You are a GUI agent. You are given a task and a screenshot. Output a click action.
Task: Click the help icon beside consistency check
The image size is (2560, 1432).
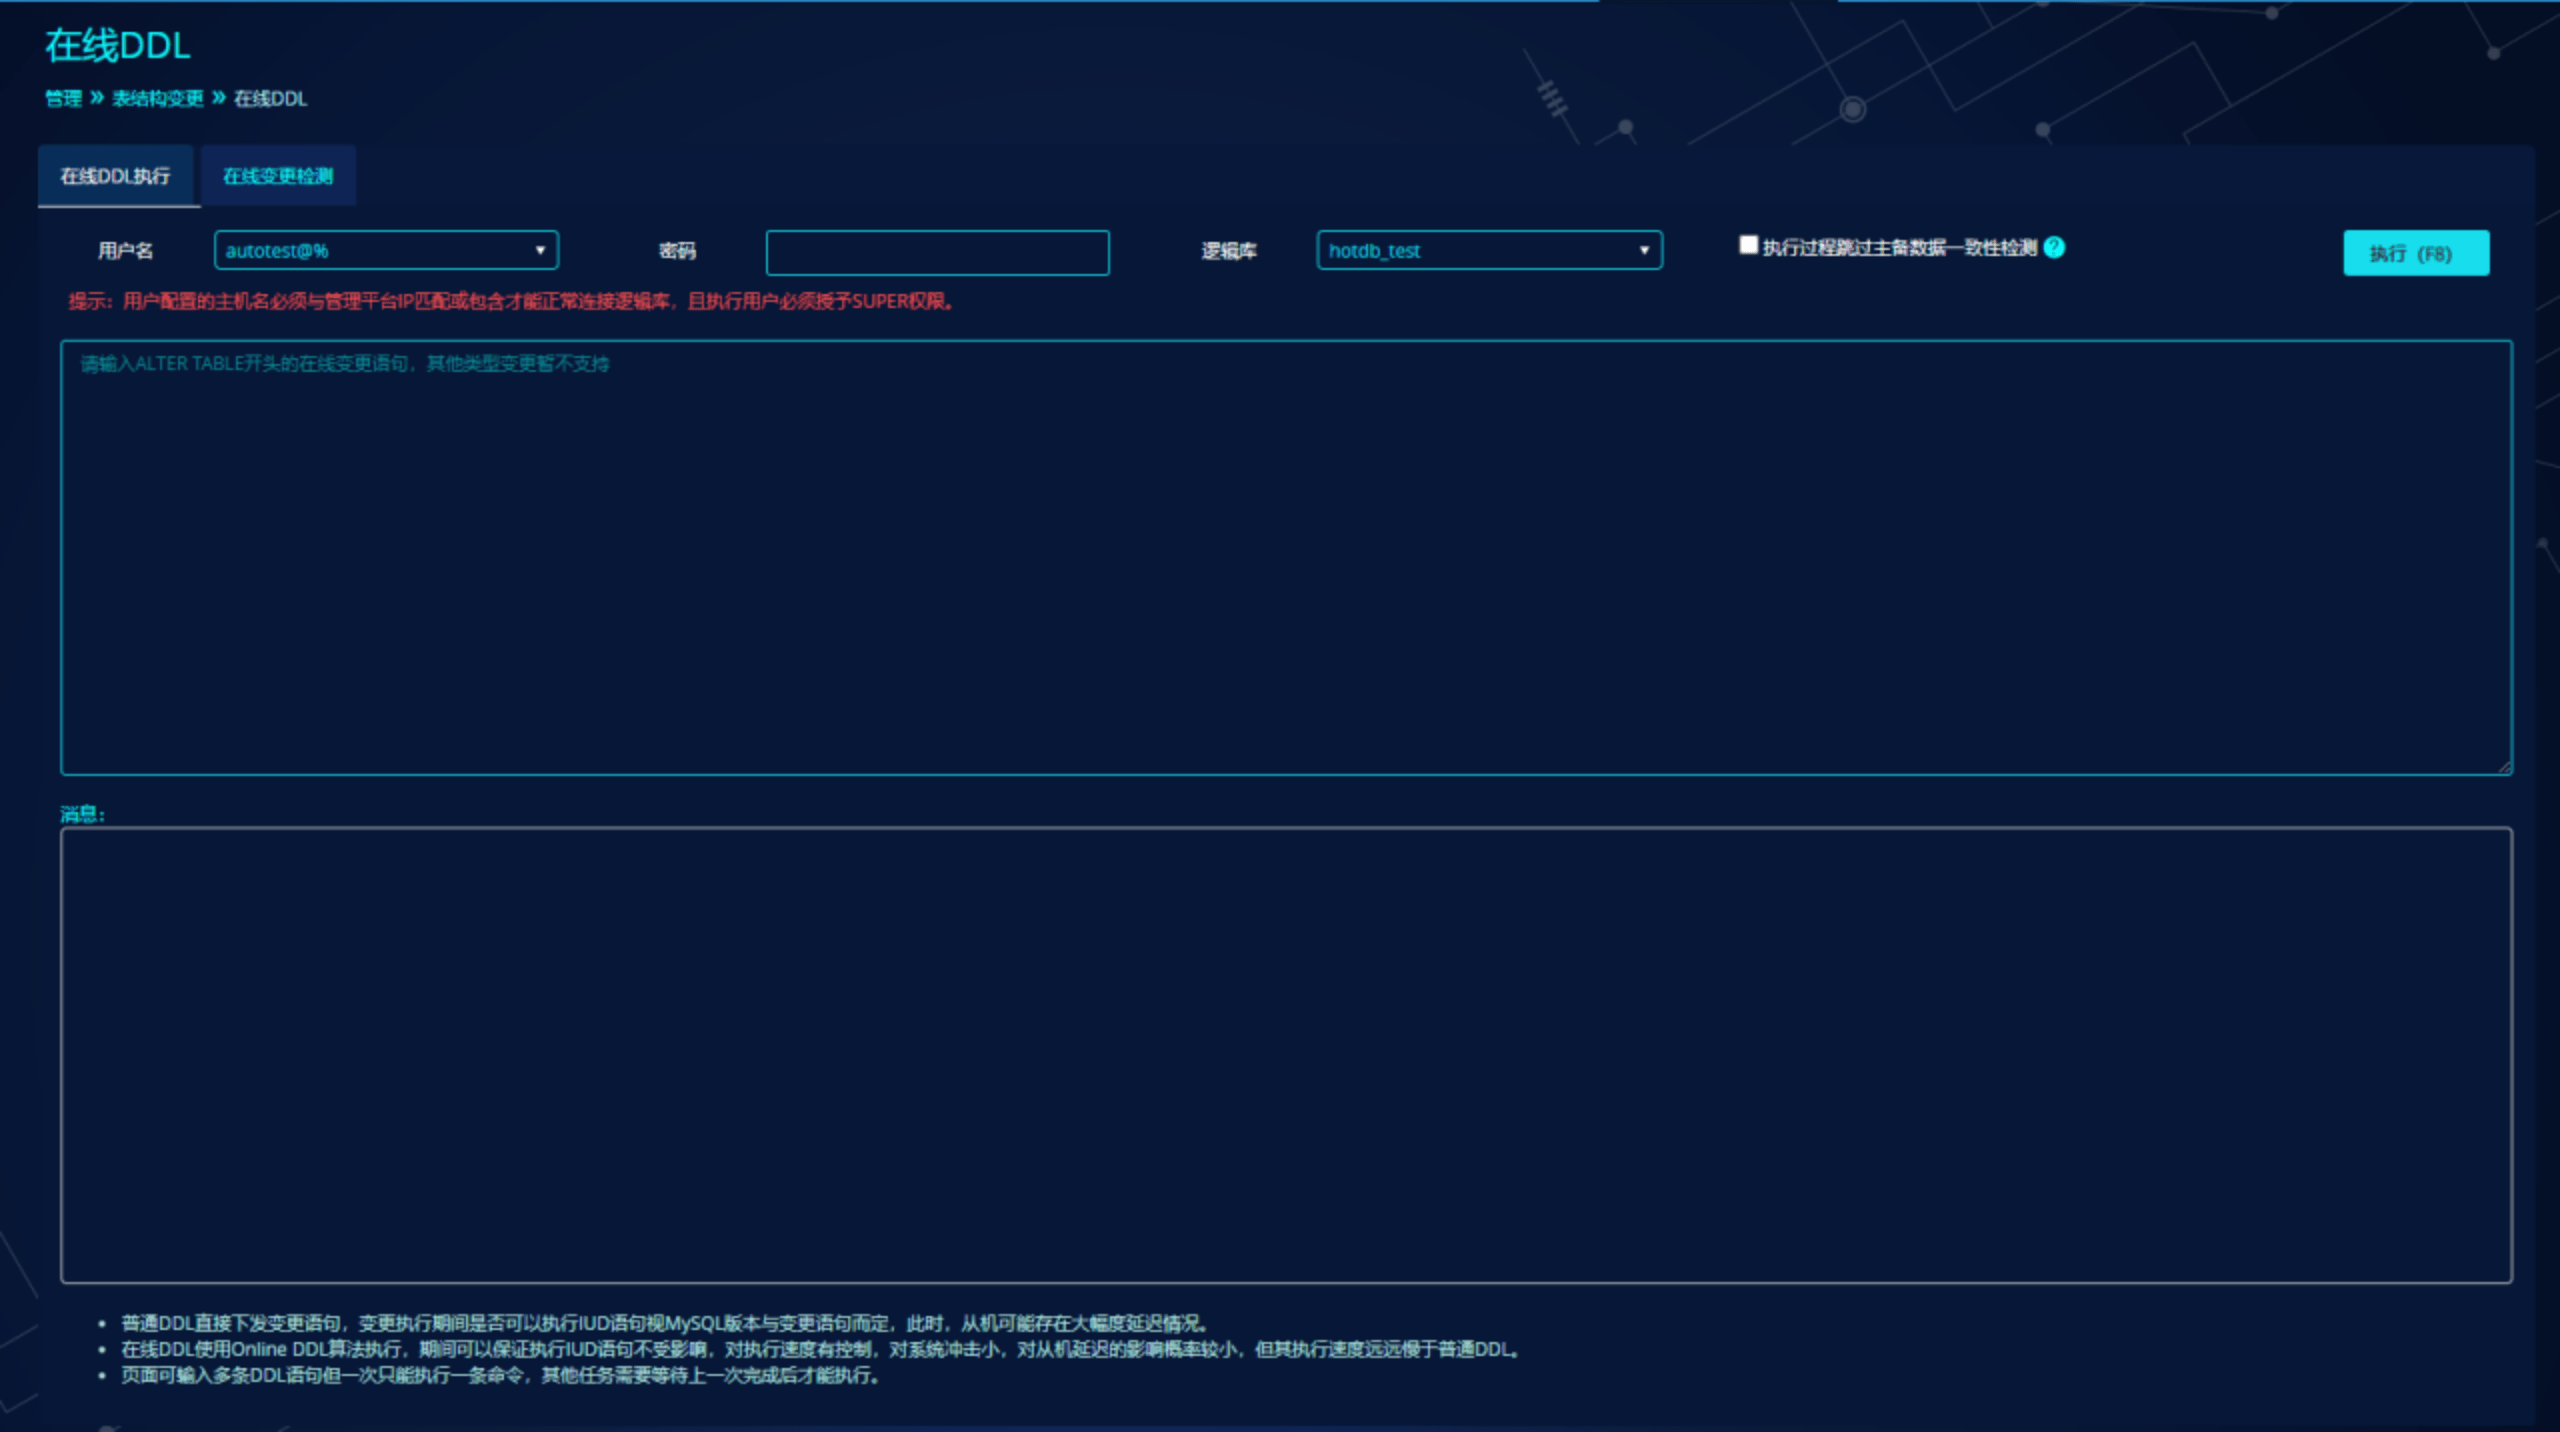click(2054, 248)
